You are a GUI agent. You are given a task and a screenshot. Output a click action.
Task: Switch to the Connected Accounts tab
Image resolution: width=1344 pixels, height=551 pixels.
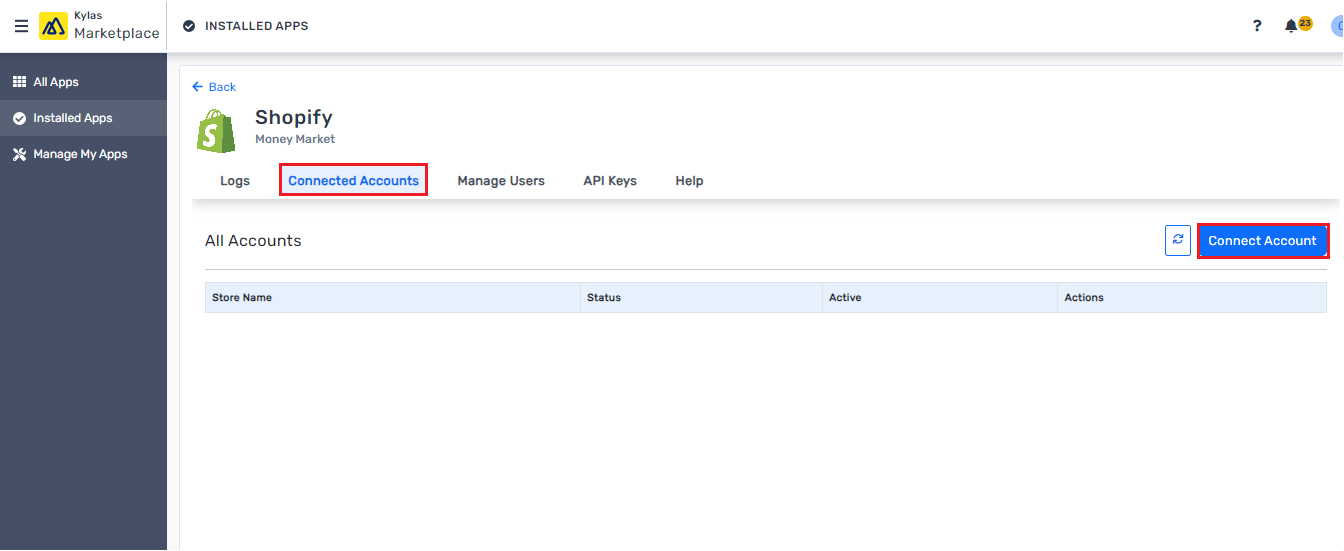click(x=353, y=181)
